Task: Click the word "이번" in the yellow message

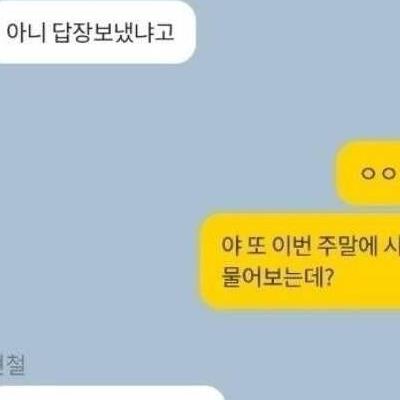Action: 292,246
